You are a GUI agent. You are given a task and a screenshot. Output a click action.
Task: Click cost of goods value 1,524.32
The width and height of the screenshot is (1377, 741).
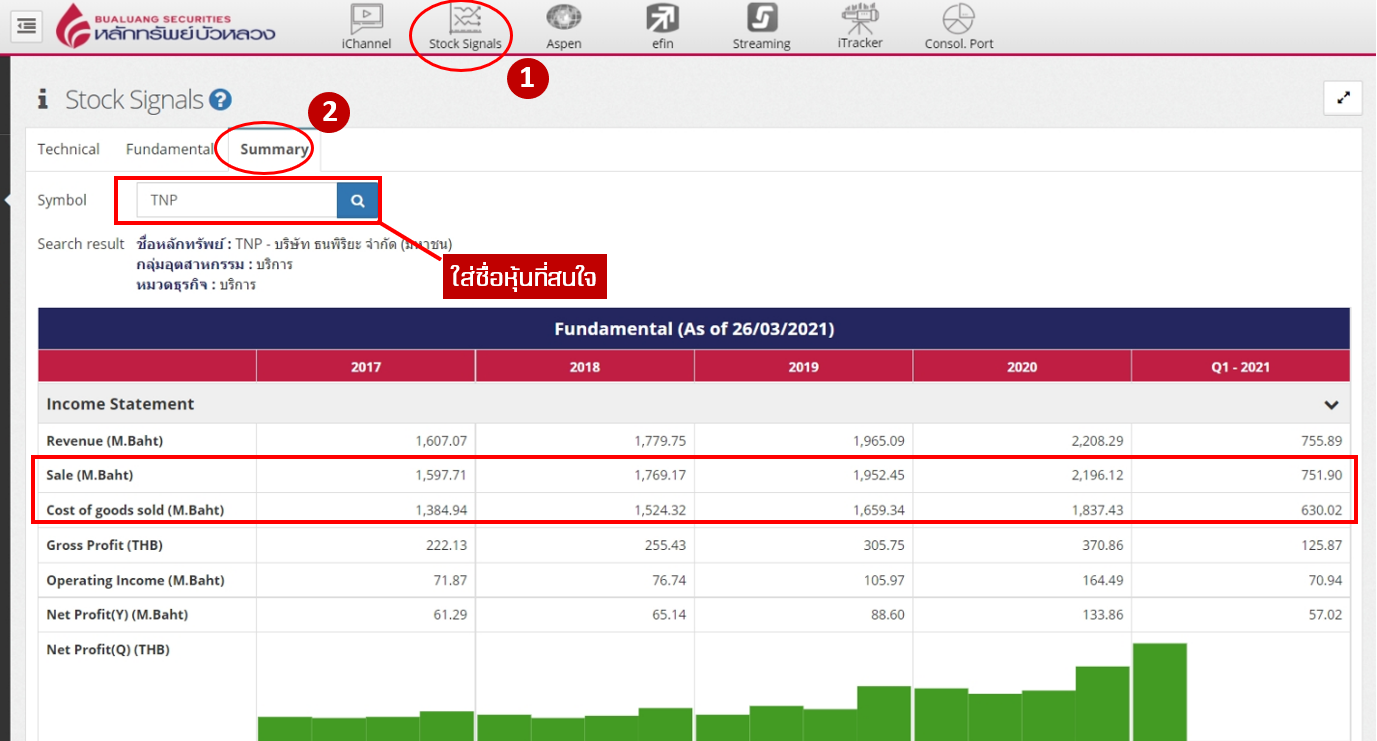[x=660, y=510]
